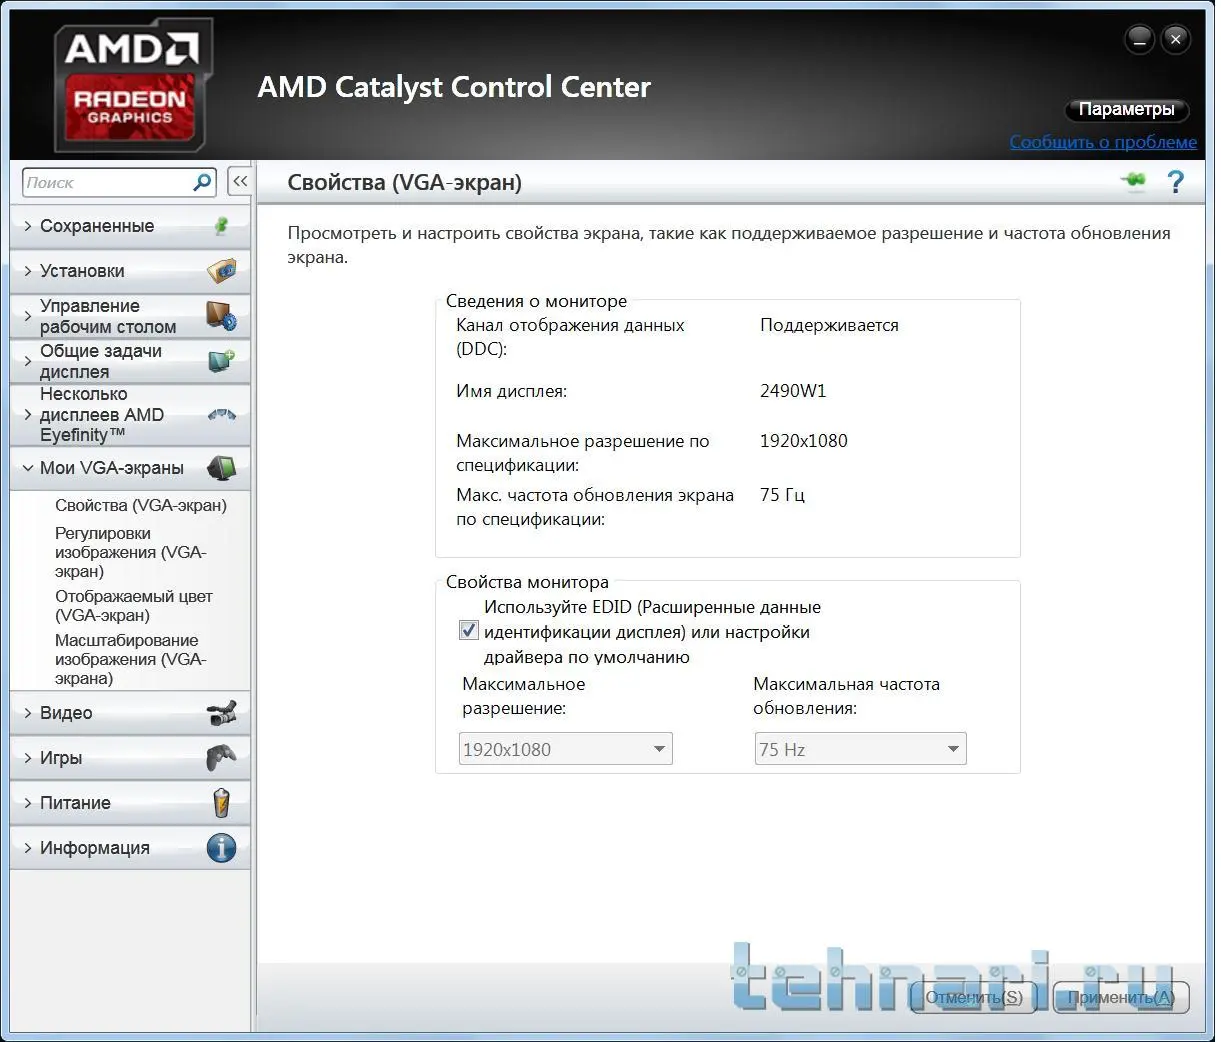Click the Питание battery icon
1221x1042 pixels.
[x=222, y=803]
